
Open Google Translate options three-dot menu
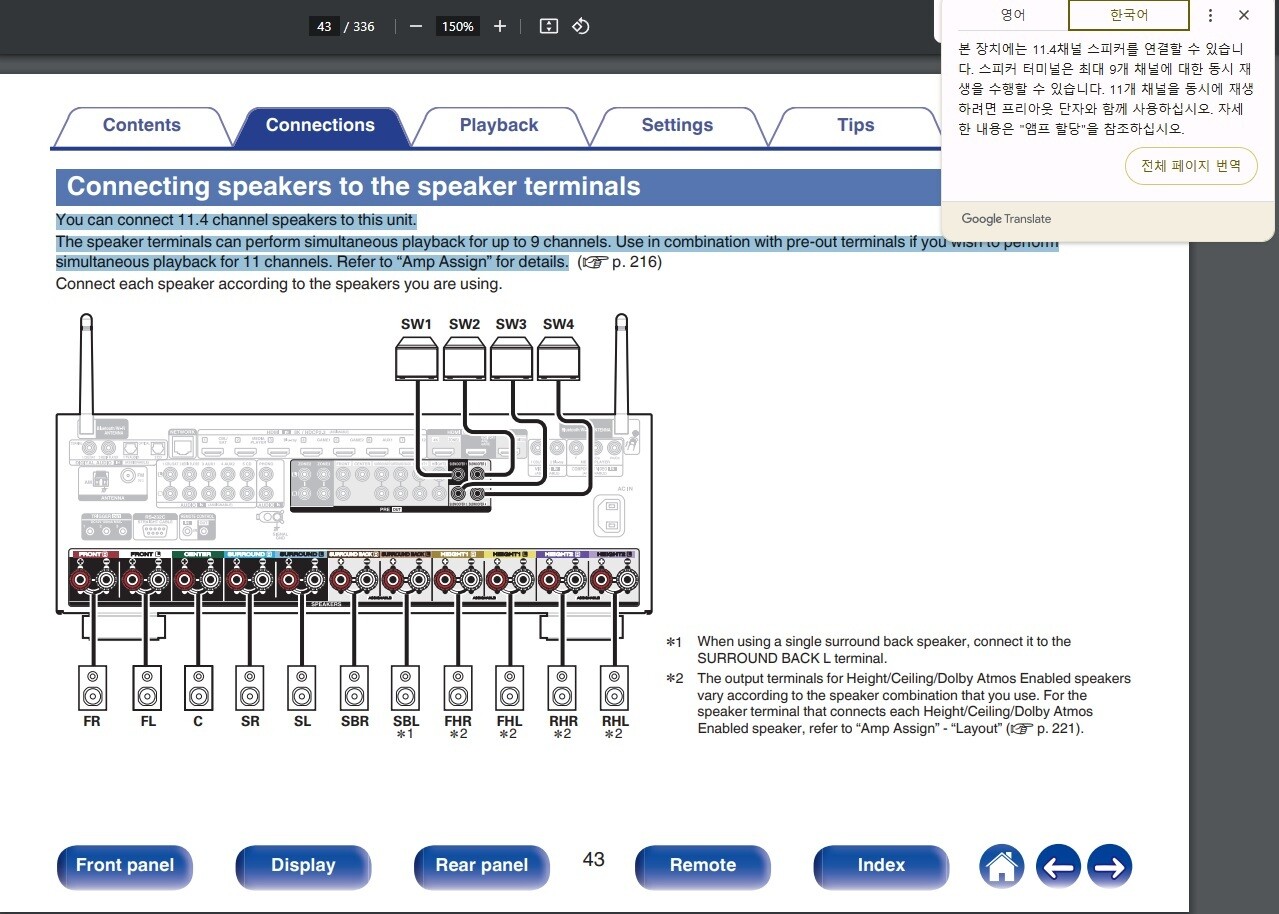point(1211,15)
